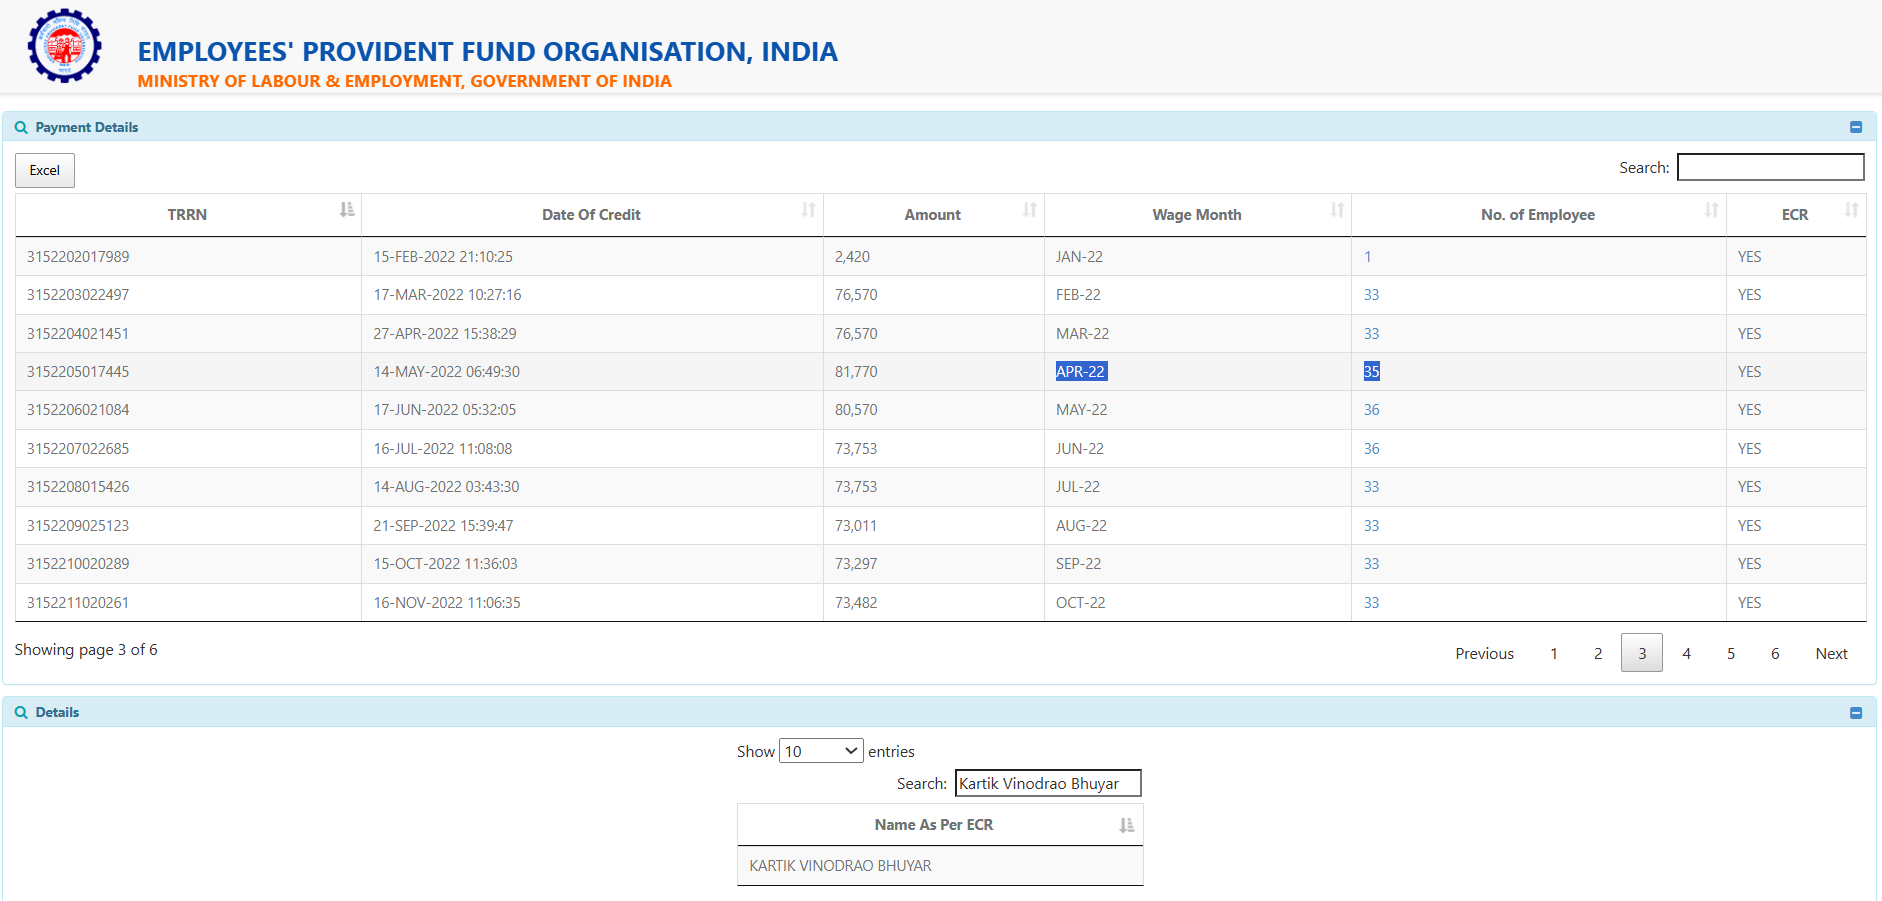Go to page 4 of results
Screen dimensions: 1882x901
[x=1686, y=653]
